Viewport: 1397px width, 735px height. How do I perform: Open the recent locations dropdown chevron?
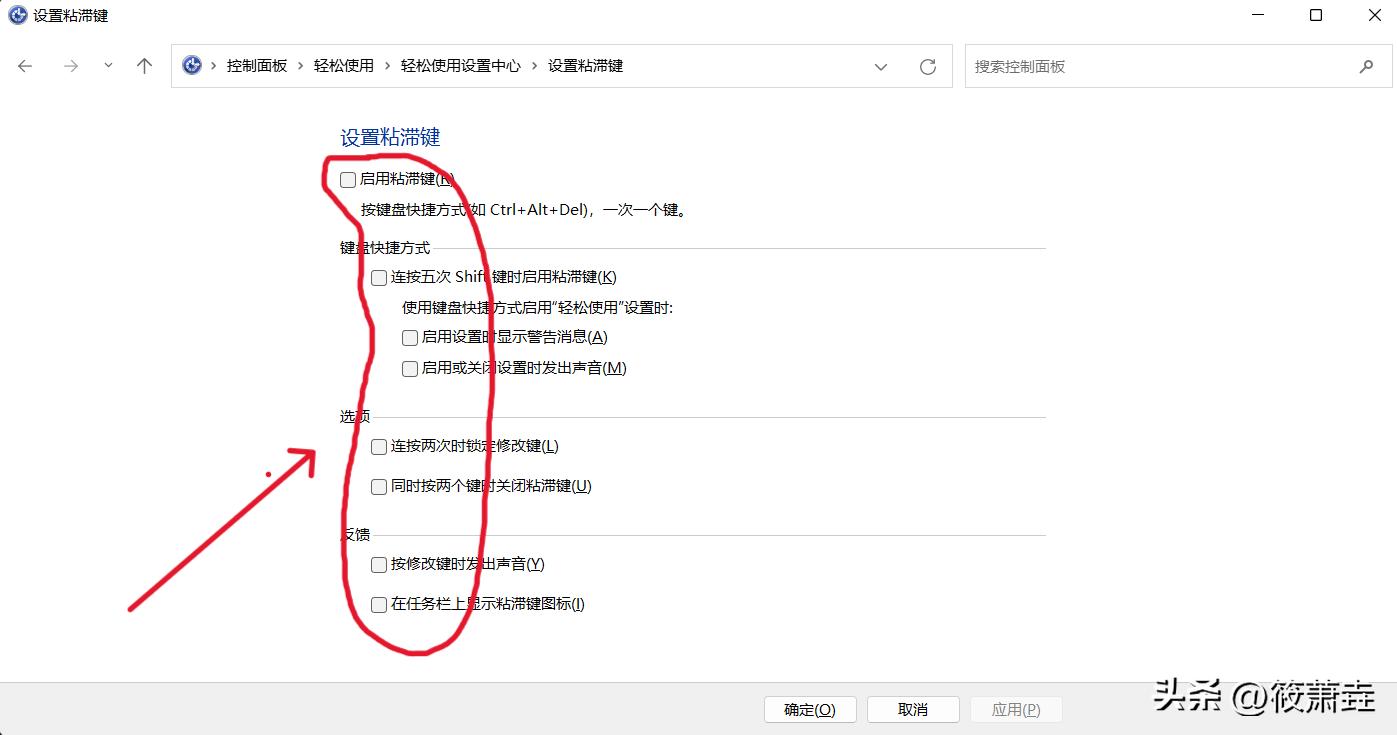[x=107, y=65]
